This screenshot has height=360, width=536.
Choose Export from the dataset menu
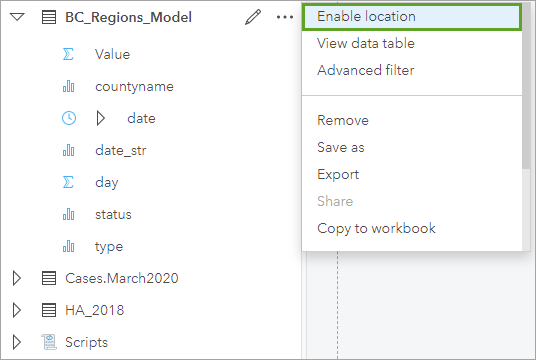[412, 174]
